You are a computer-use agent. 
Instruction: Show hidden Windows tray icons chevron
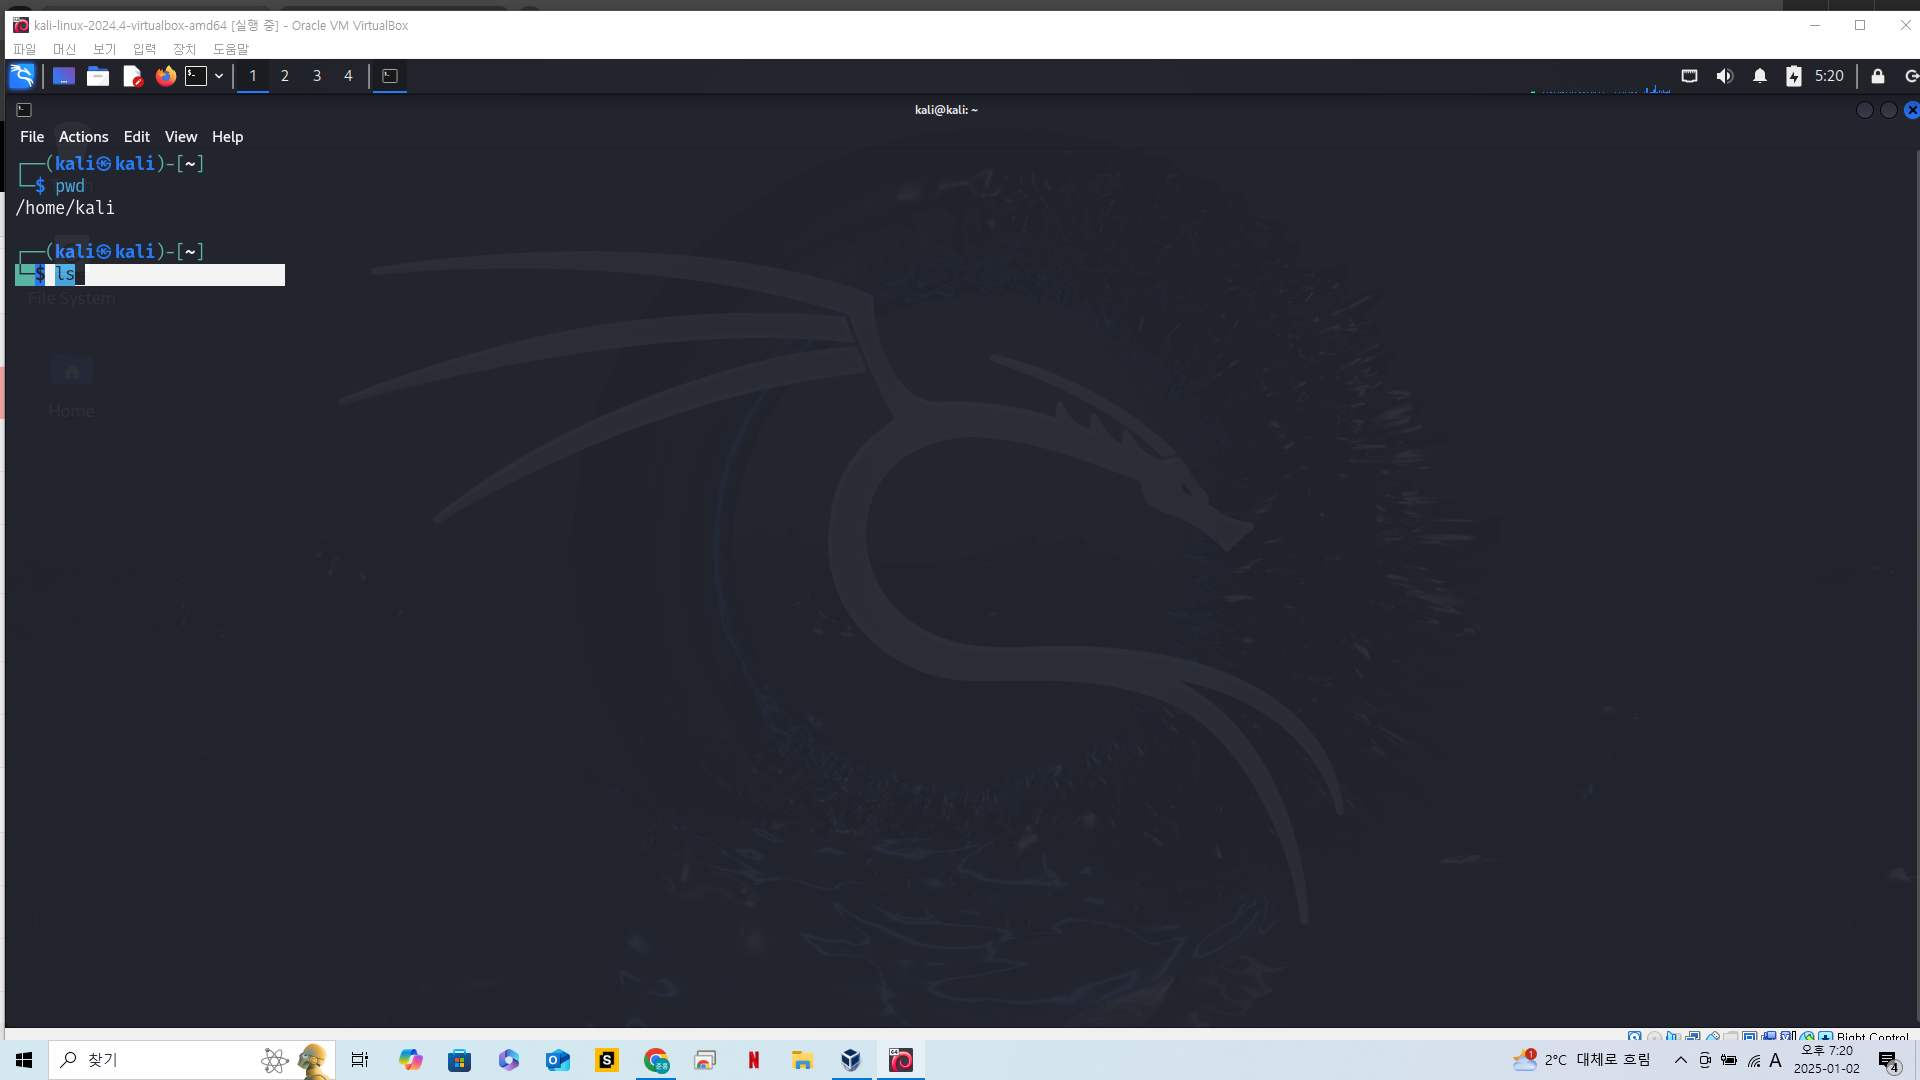click(1681, 1060)
